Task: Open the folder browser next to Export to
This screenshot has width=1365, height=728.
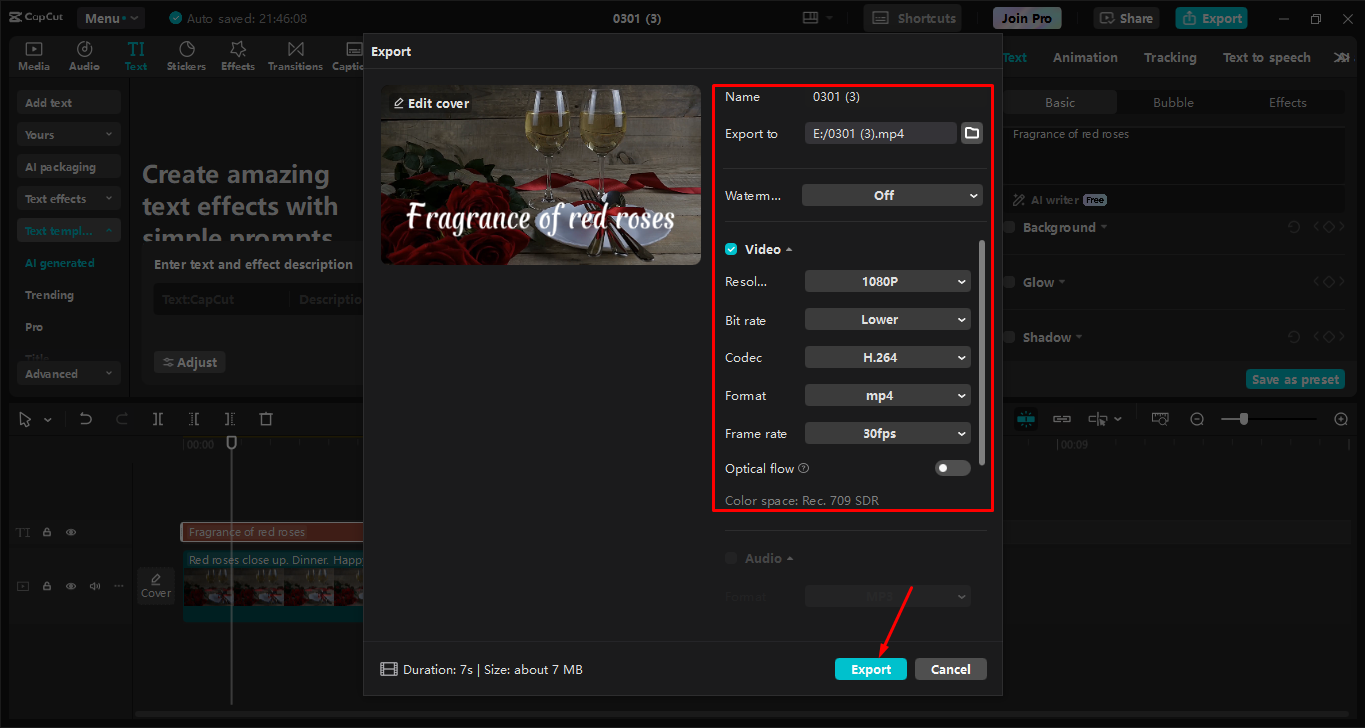Action: pos(971,132)
